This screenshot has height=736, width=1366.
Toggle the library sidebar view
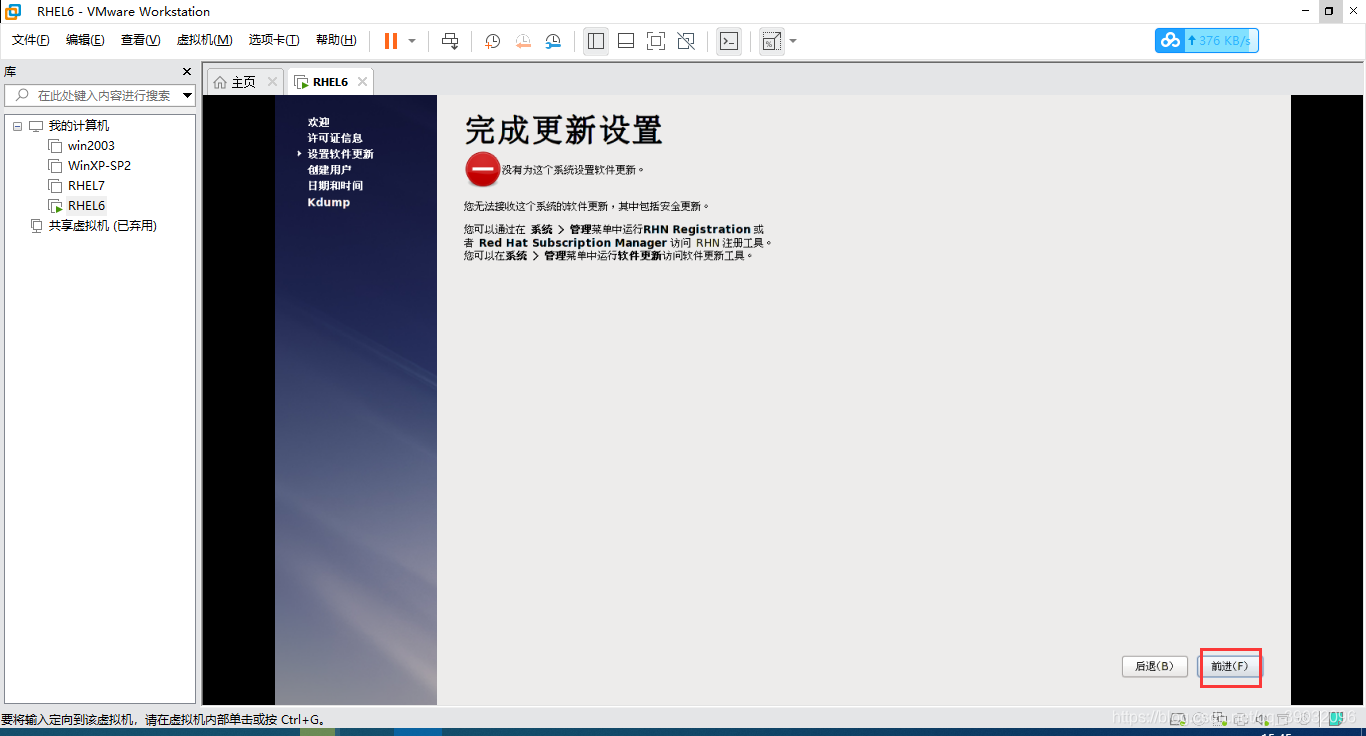pos(596,41)
